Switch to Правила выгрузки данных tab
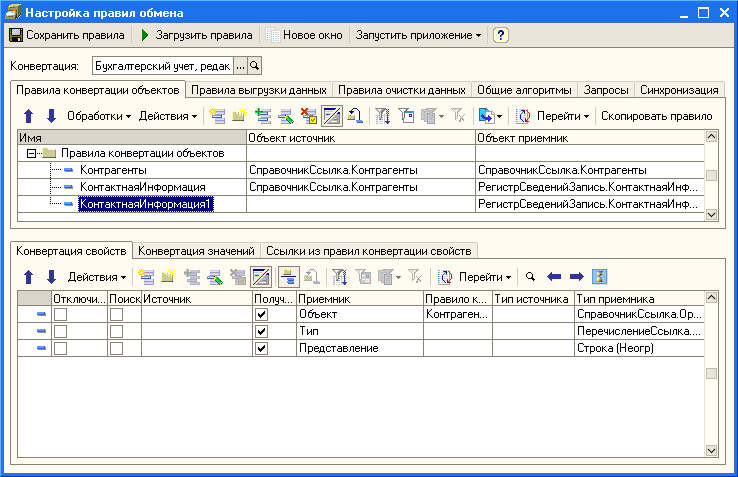This screenshot has width=738, height=477. tap(258, 90)
